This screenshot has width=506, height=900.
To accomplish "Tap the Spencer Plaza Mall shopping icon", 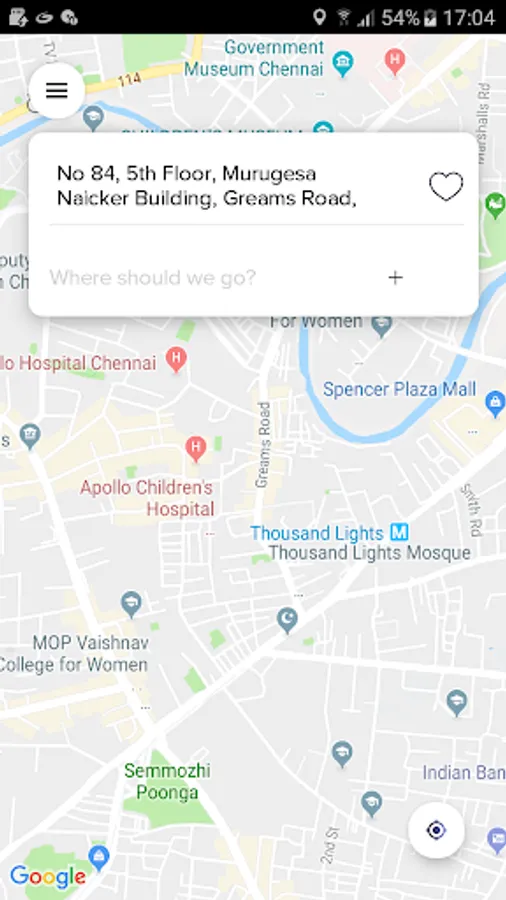I will [495, 403].
